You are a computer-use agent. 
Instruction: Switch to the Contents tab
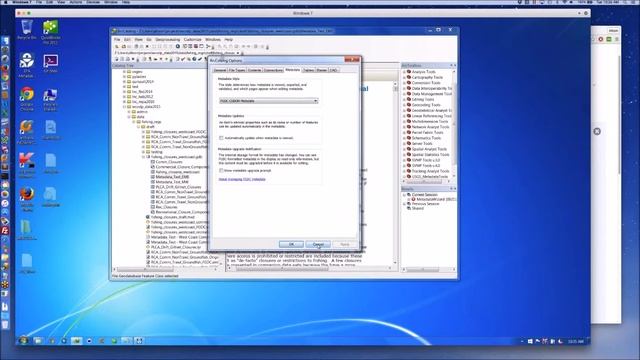pyautogui.click(x=254, y=70)
